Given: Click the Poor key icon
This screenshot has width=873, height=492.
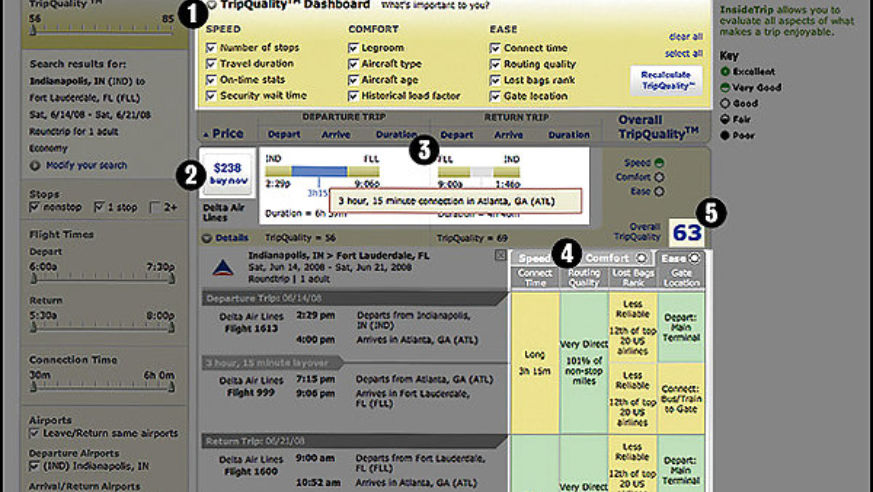Looking at the screenshot, I should pyautogui.click(x=725, y=135).
